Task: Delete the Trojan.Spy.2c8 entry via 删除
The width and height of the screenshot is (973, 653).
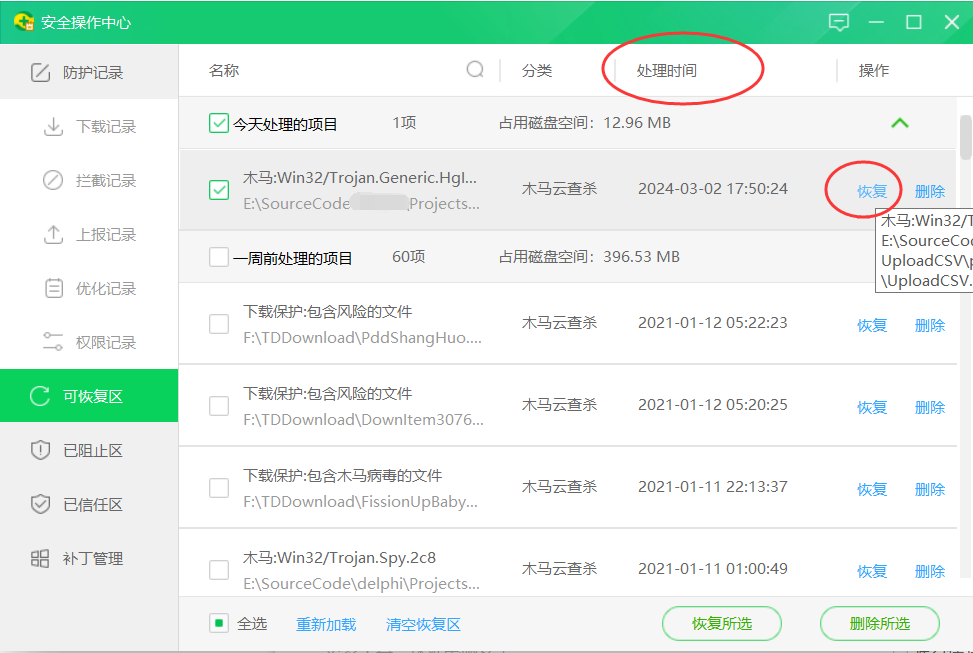Action: coord(929,571)
